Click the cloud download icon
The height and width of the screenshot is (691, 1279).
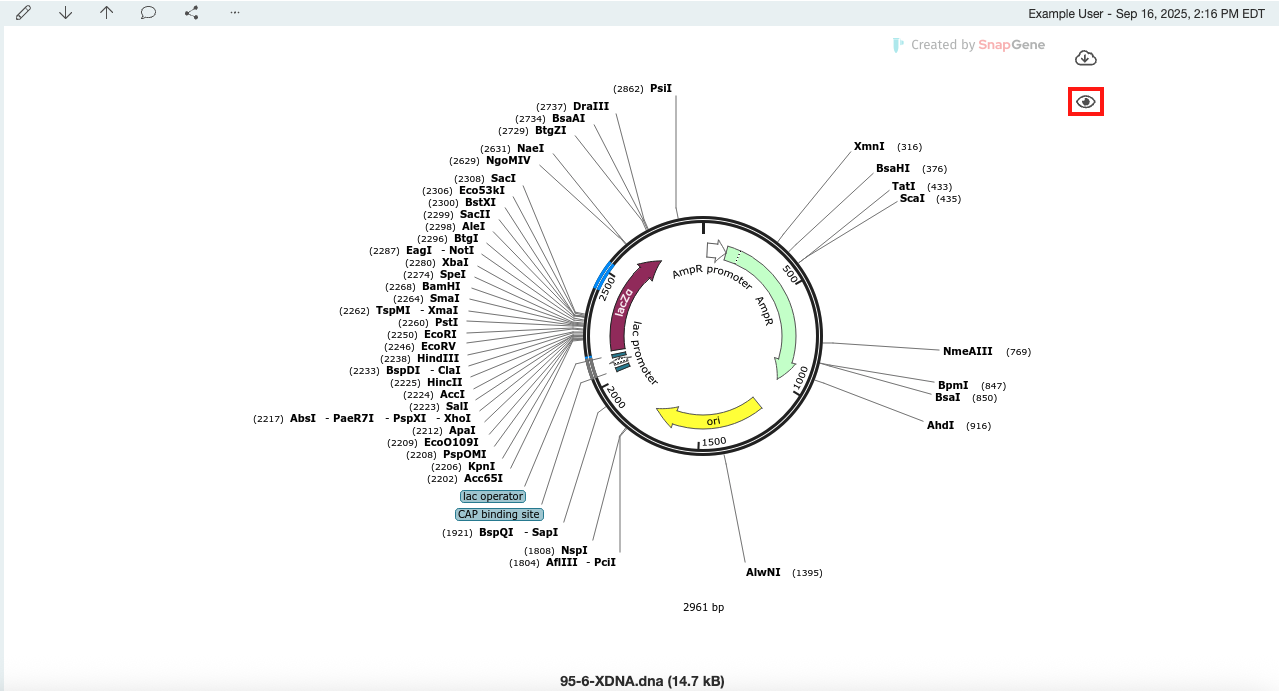1086,59
